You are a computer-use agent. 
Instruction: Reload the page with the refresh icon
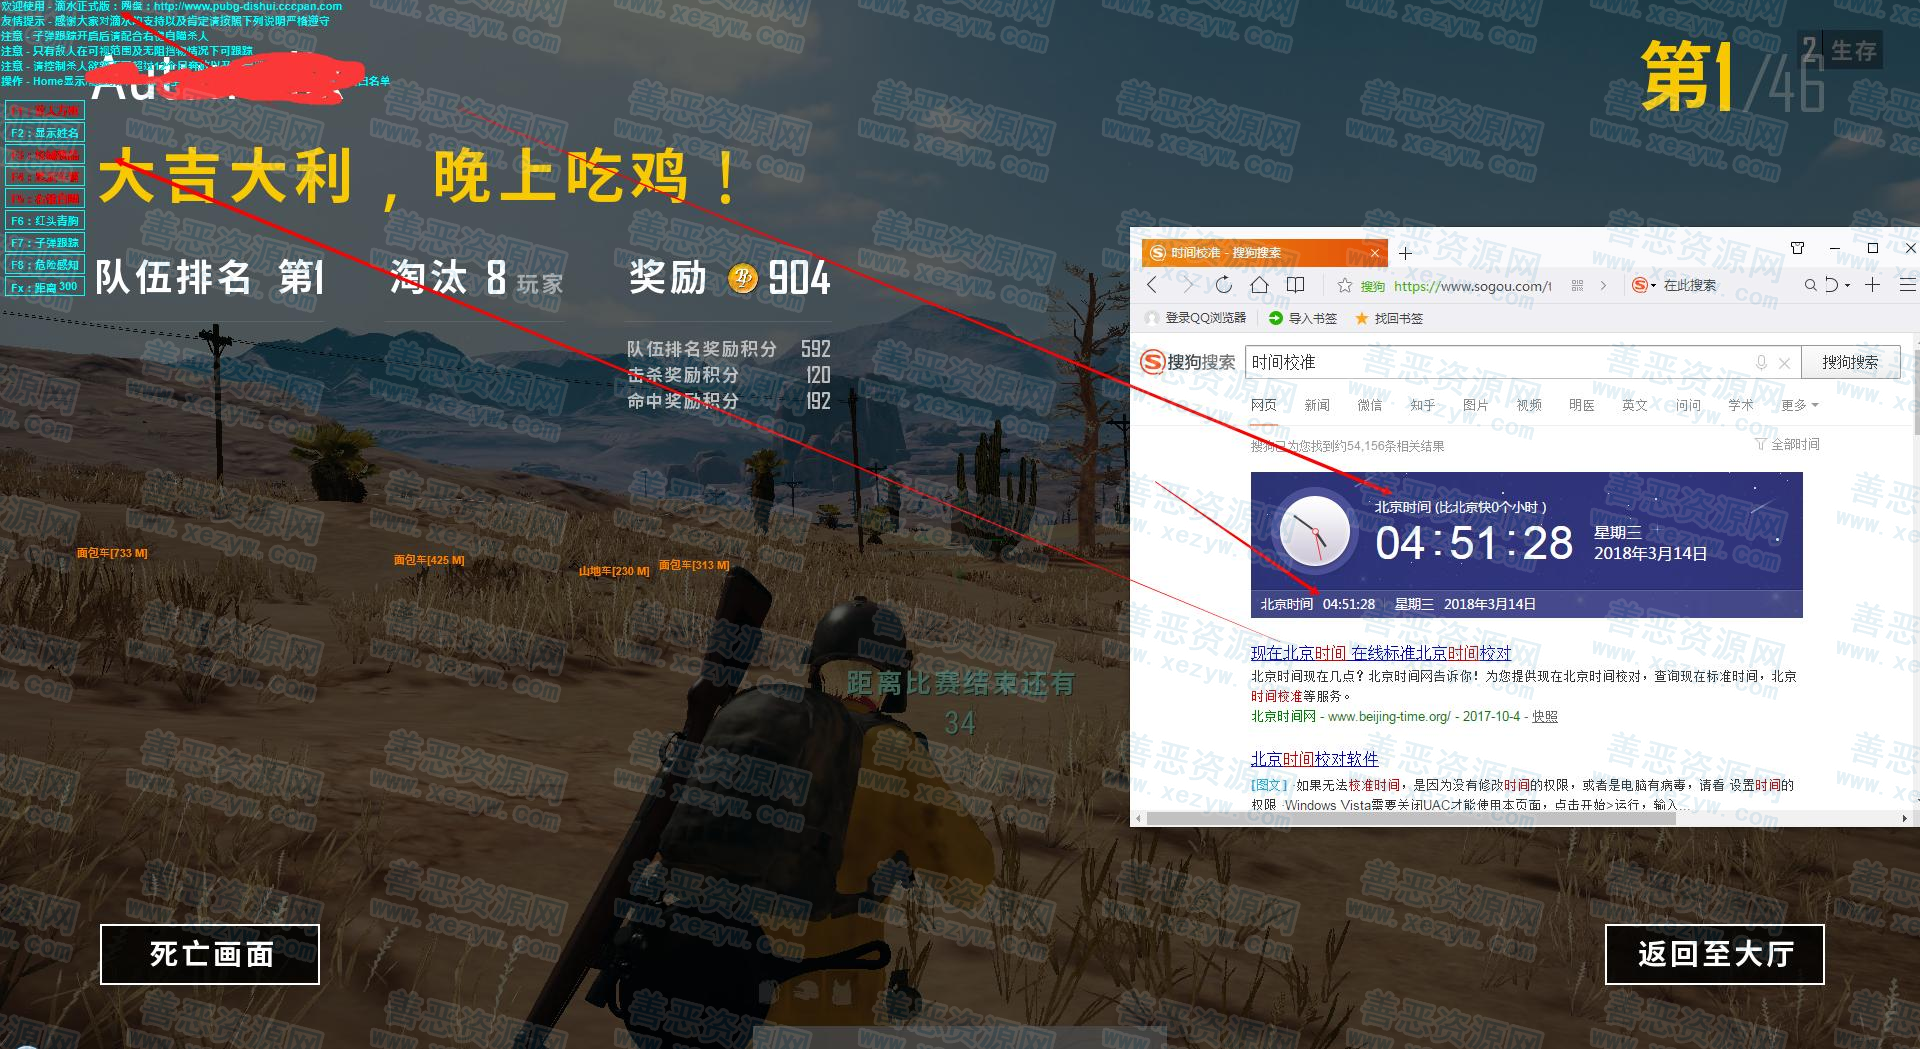point(1223,285)
